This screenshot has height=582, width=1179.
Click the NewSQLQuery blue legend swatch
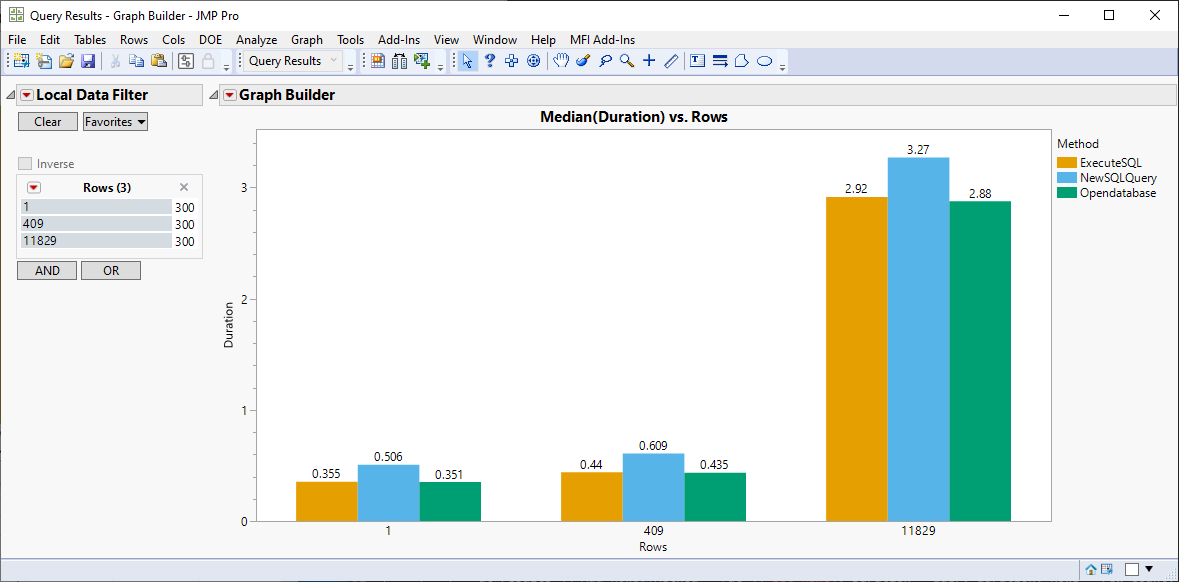pyautogui.click(x=1066, y=178)
